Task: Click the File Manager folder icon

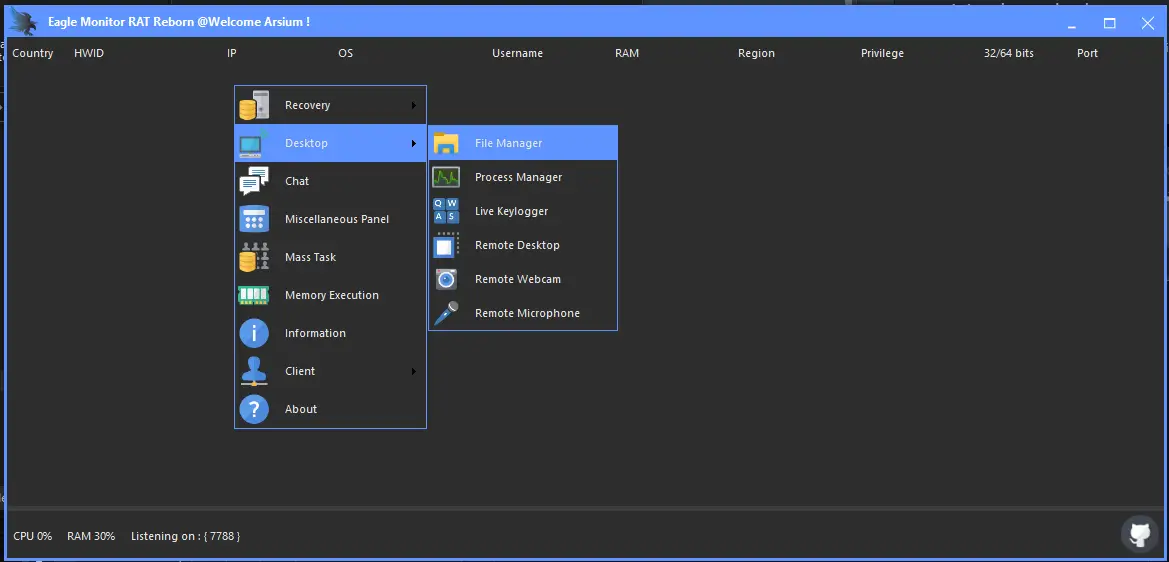Action: (x=446, y=143)
